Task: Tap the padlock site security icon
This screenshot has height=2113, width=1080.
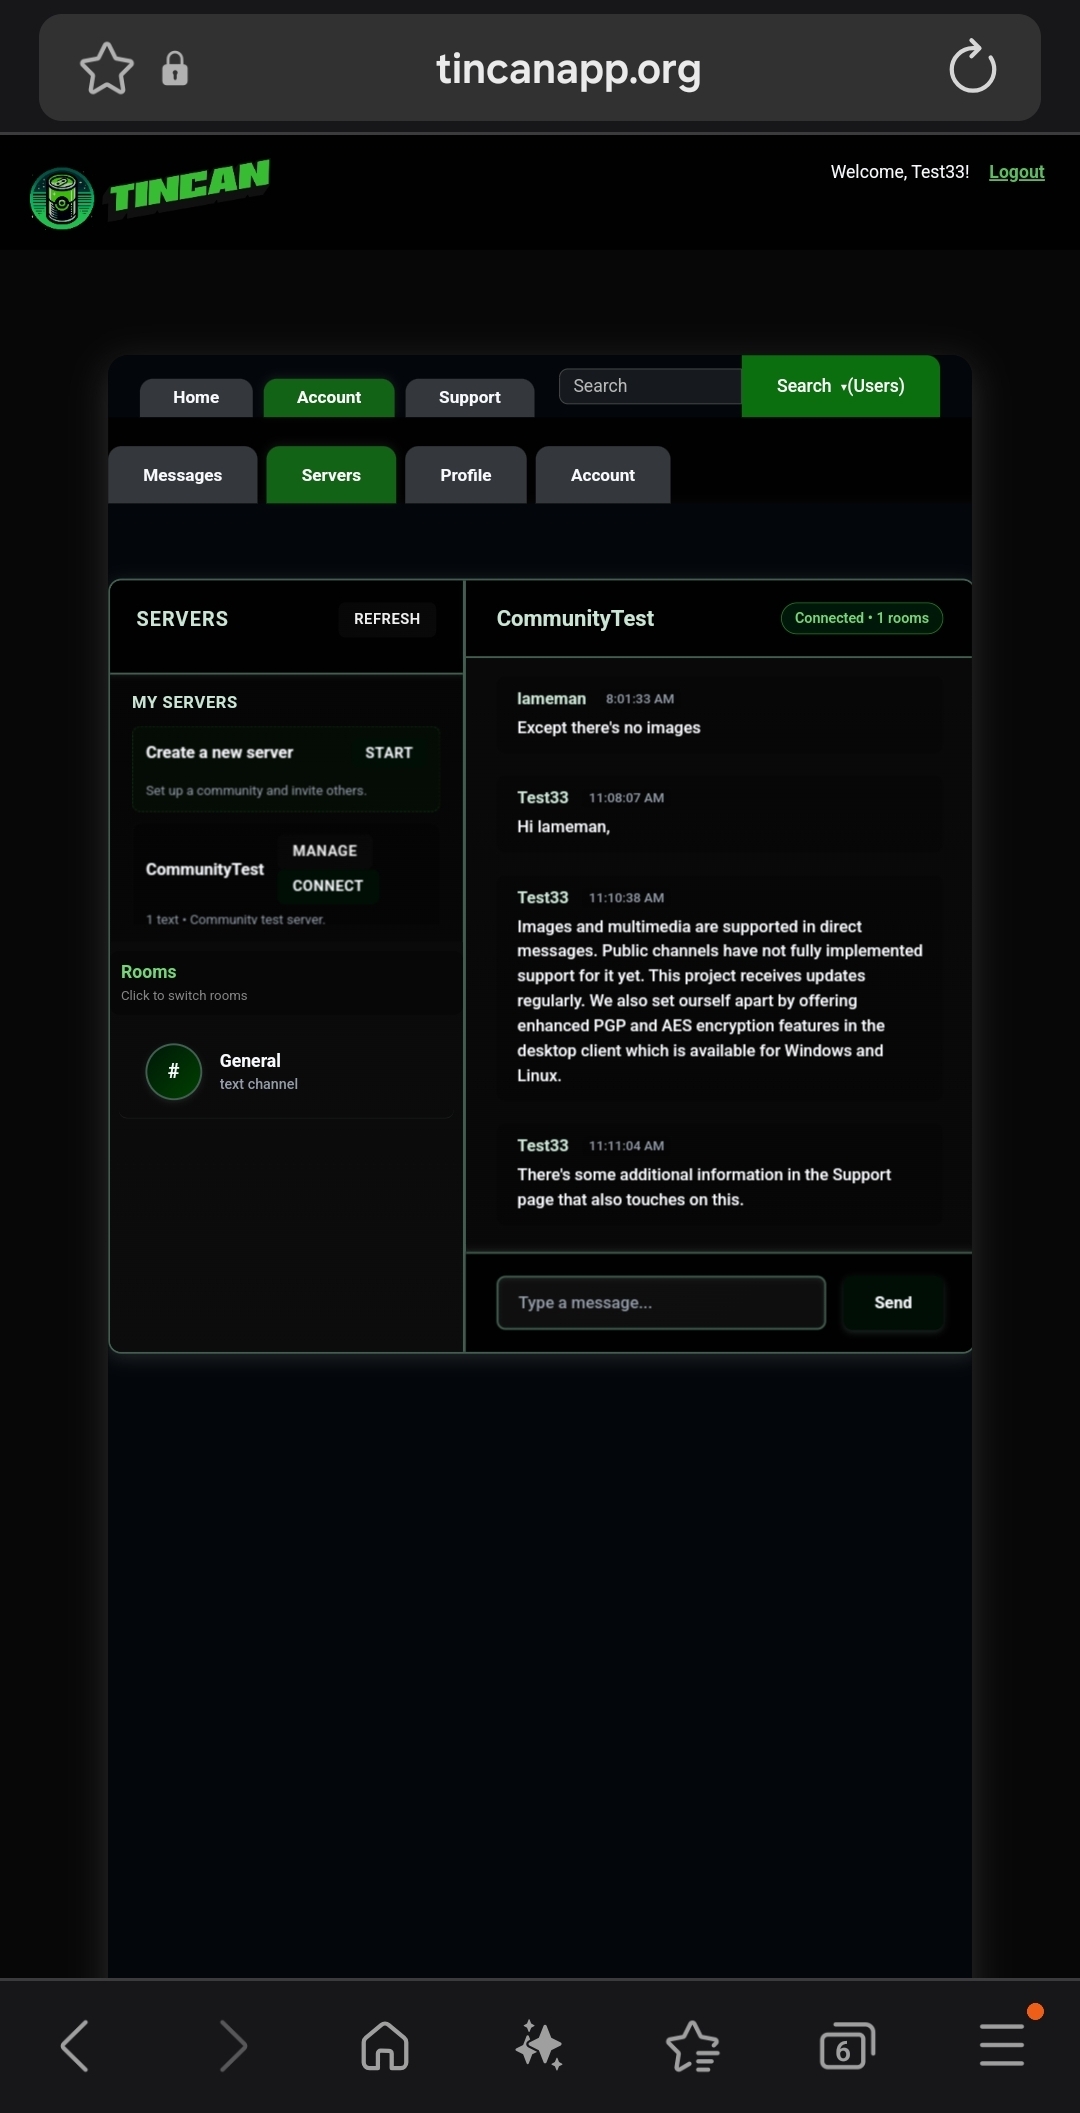Action: pos(175,68)
